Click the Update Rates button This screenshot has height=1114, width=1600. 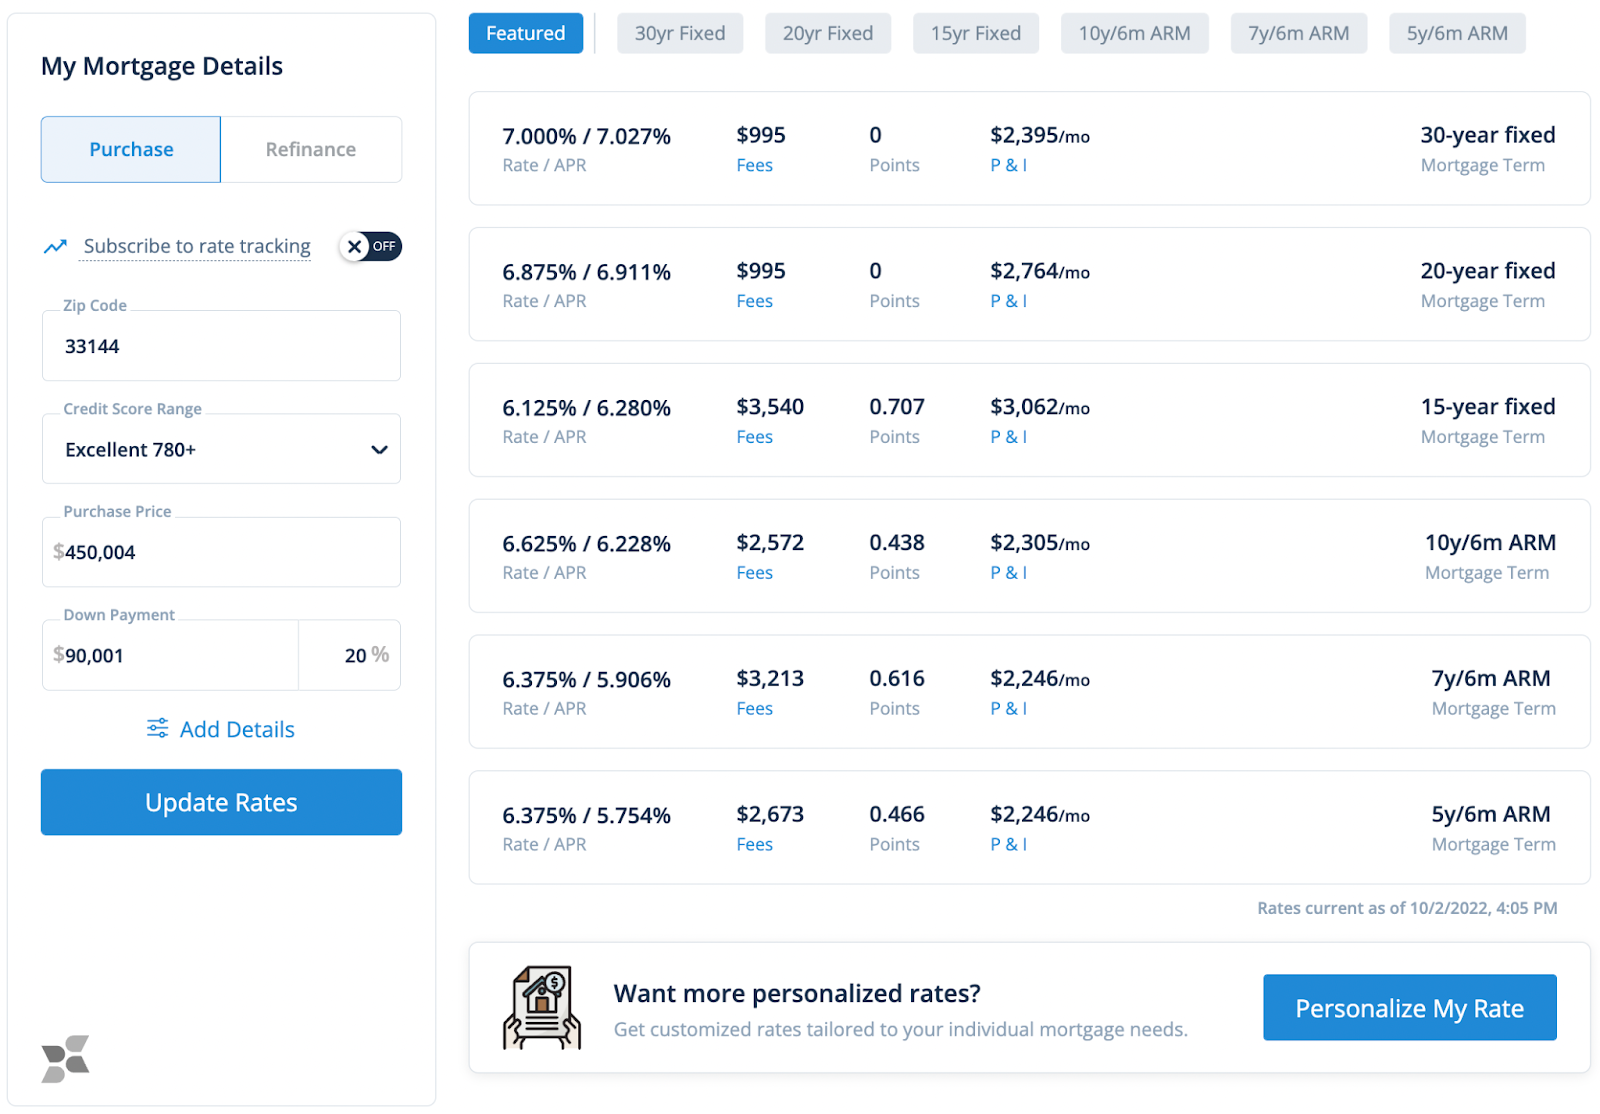221,802
